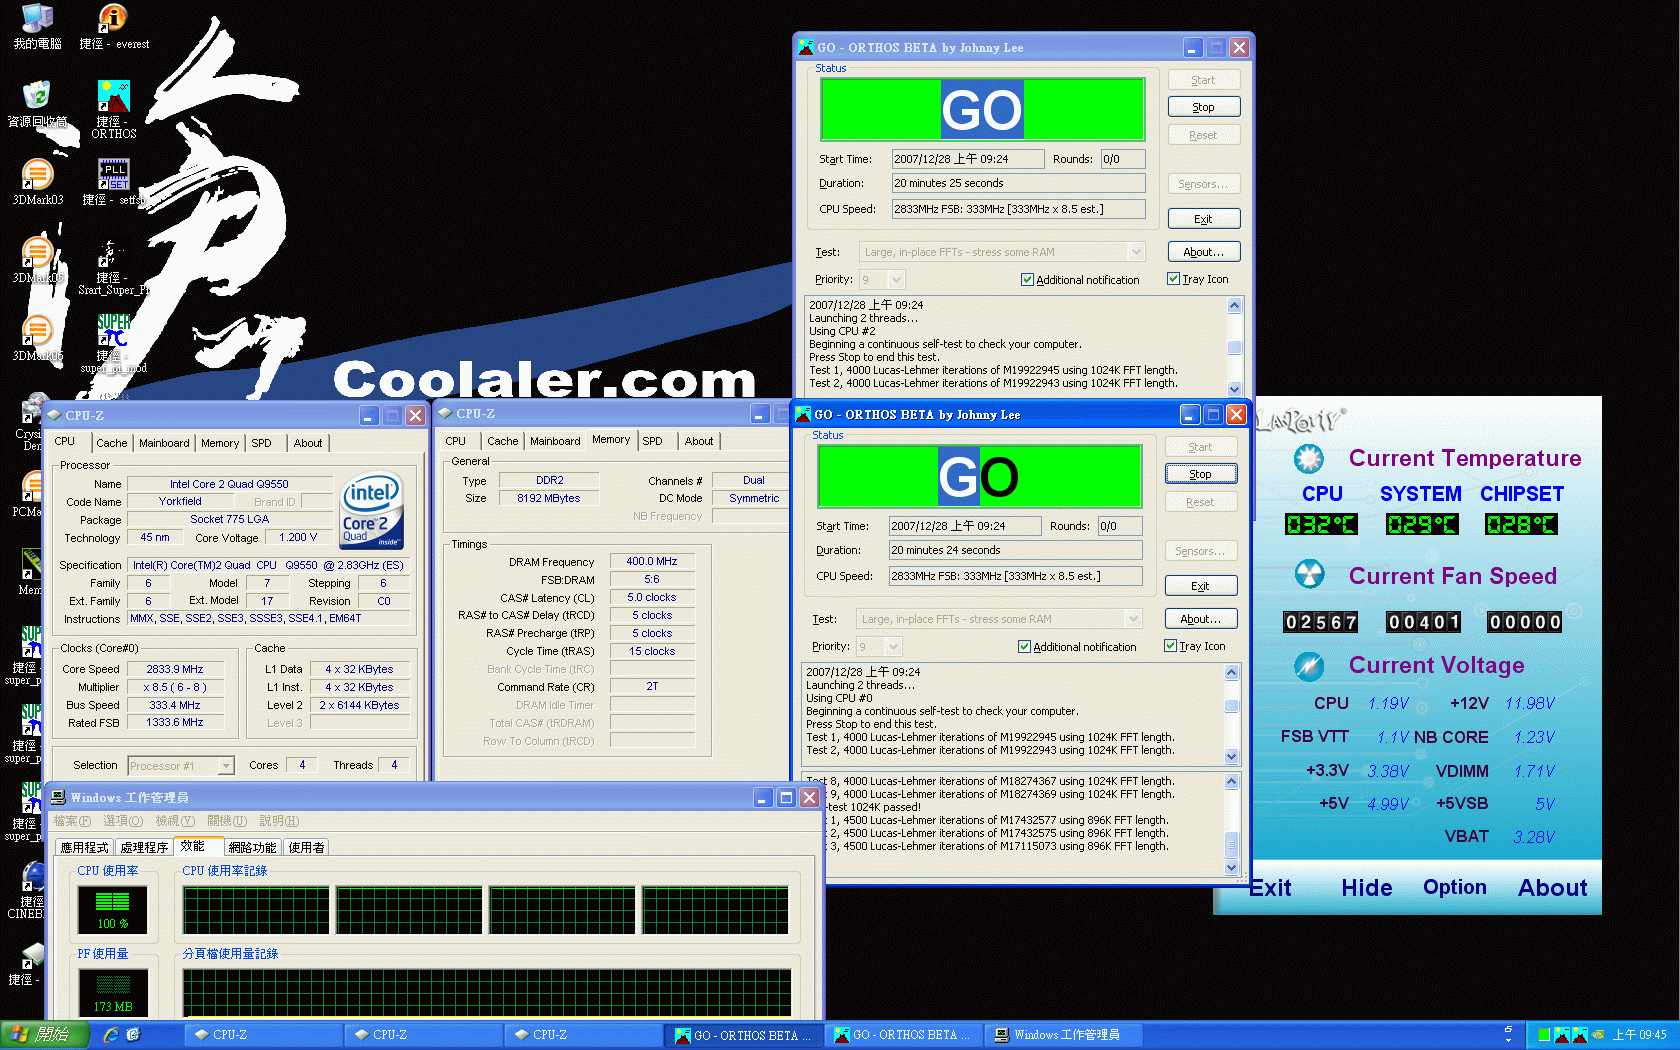Click the Intel Core 2 Quad logo
Image resolution: width=1680 pixels, height=1050 pixels.
pos(372,510)
